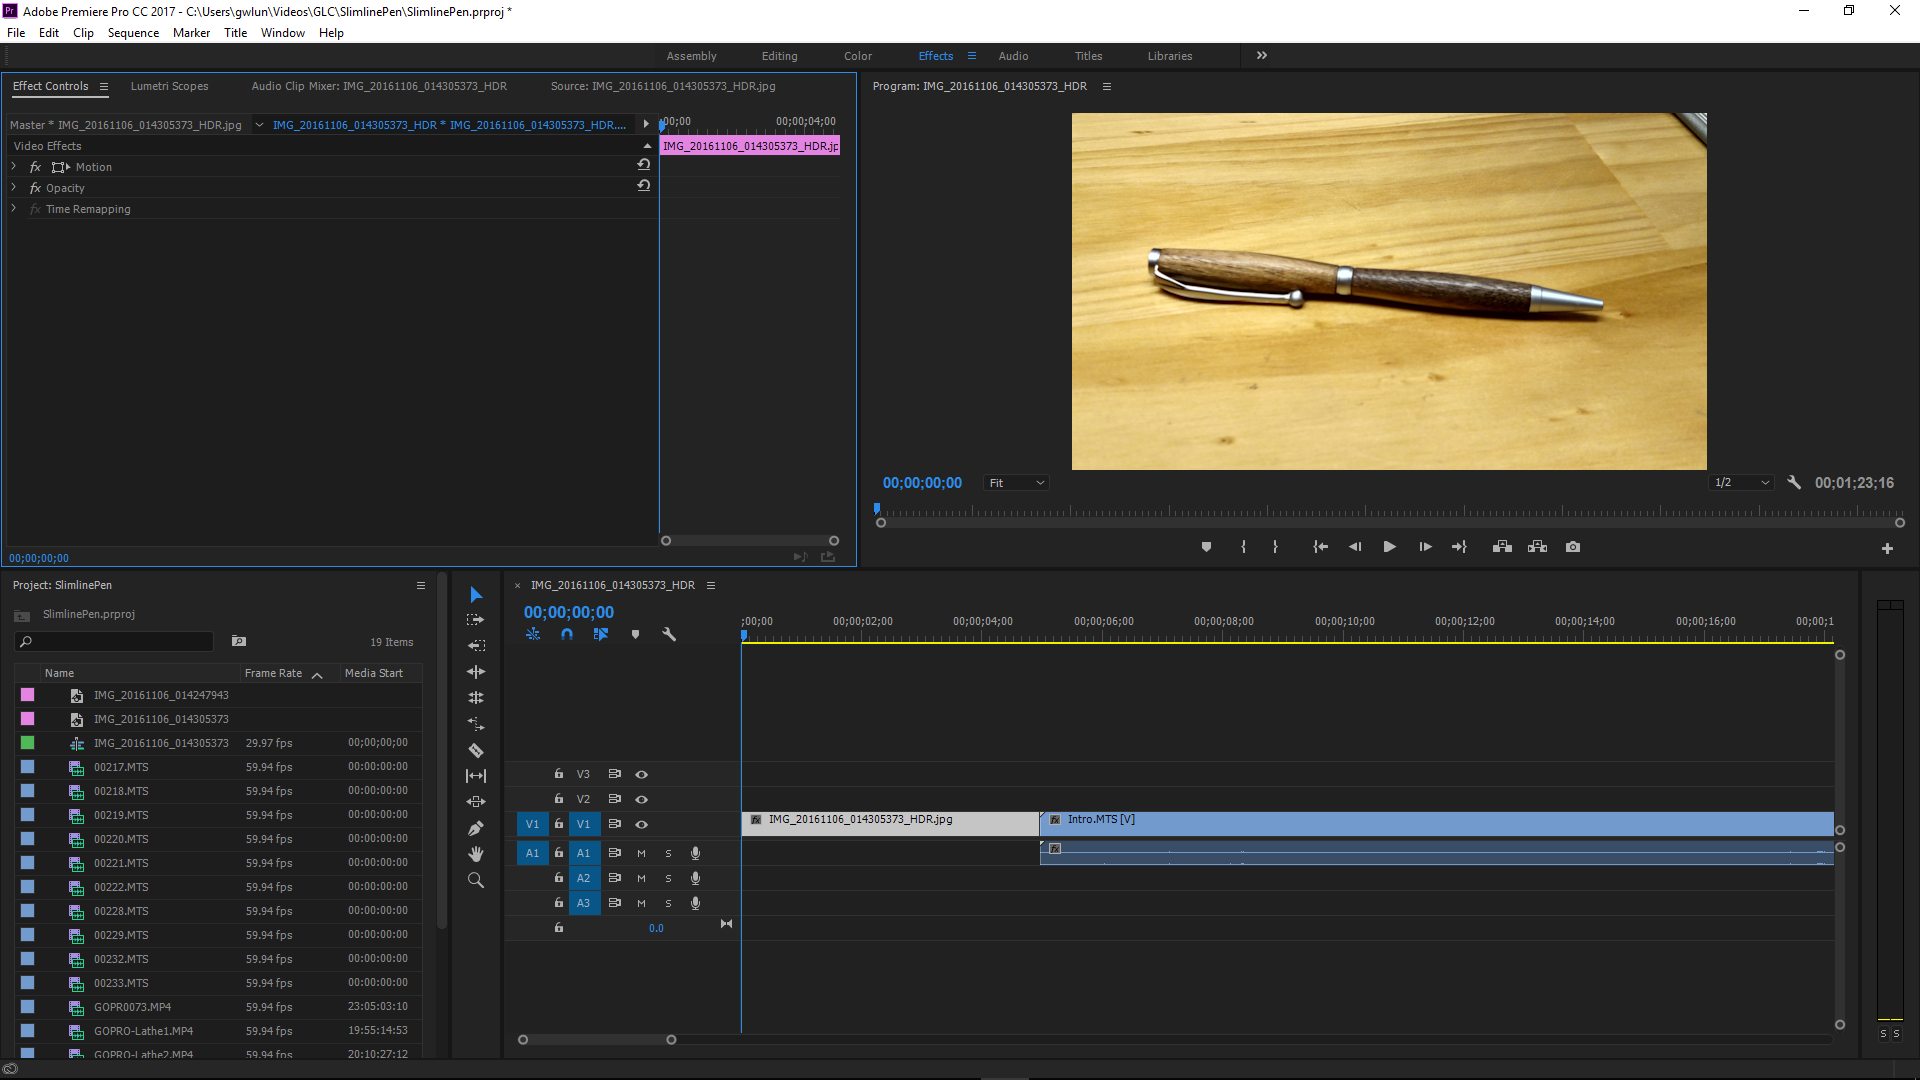
Task: Select the Hand tool in timeline
Action: (x=475, y=856)
